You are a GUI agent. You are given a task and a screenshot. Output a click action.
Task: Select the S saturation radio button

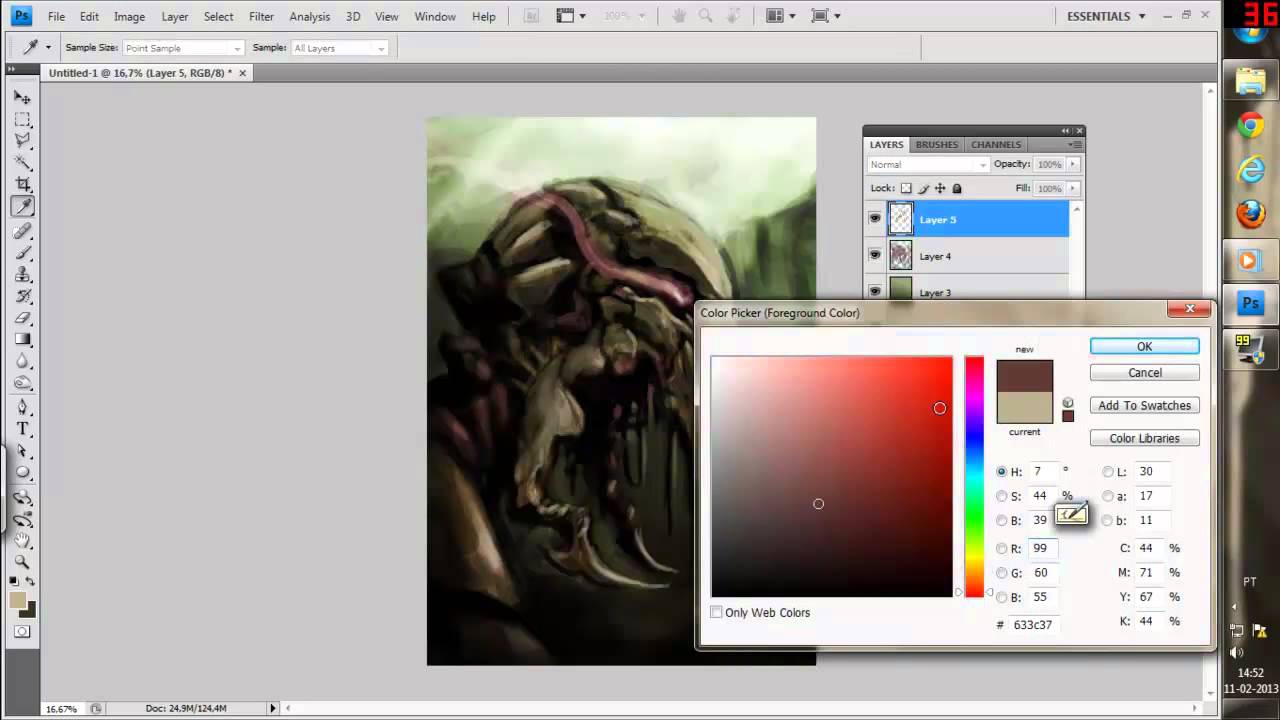click(x=1002, y=496)
